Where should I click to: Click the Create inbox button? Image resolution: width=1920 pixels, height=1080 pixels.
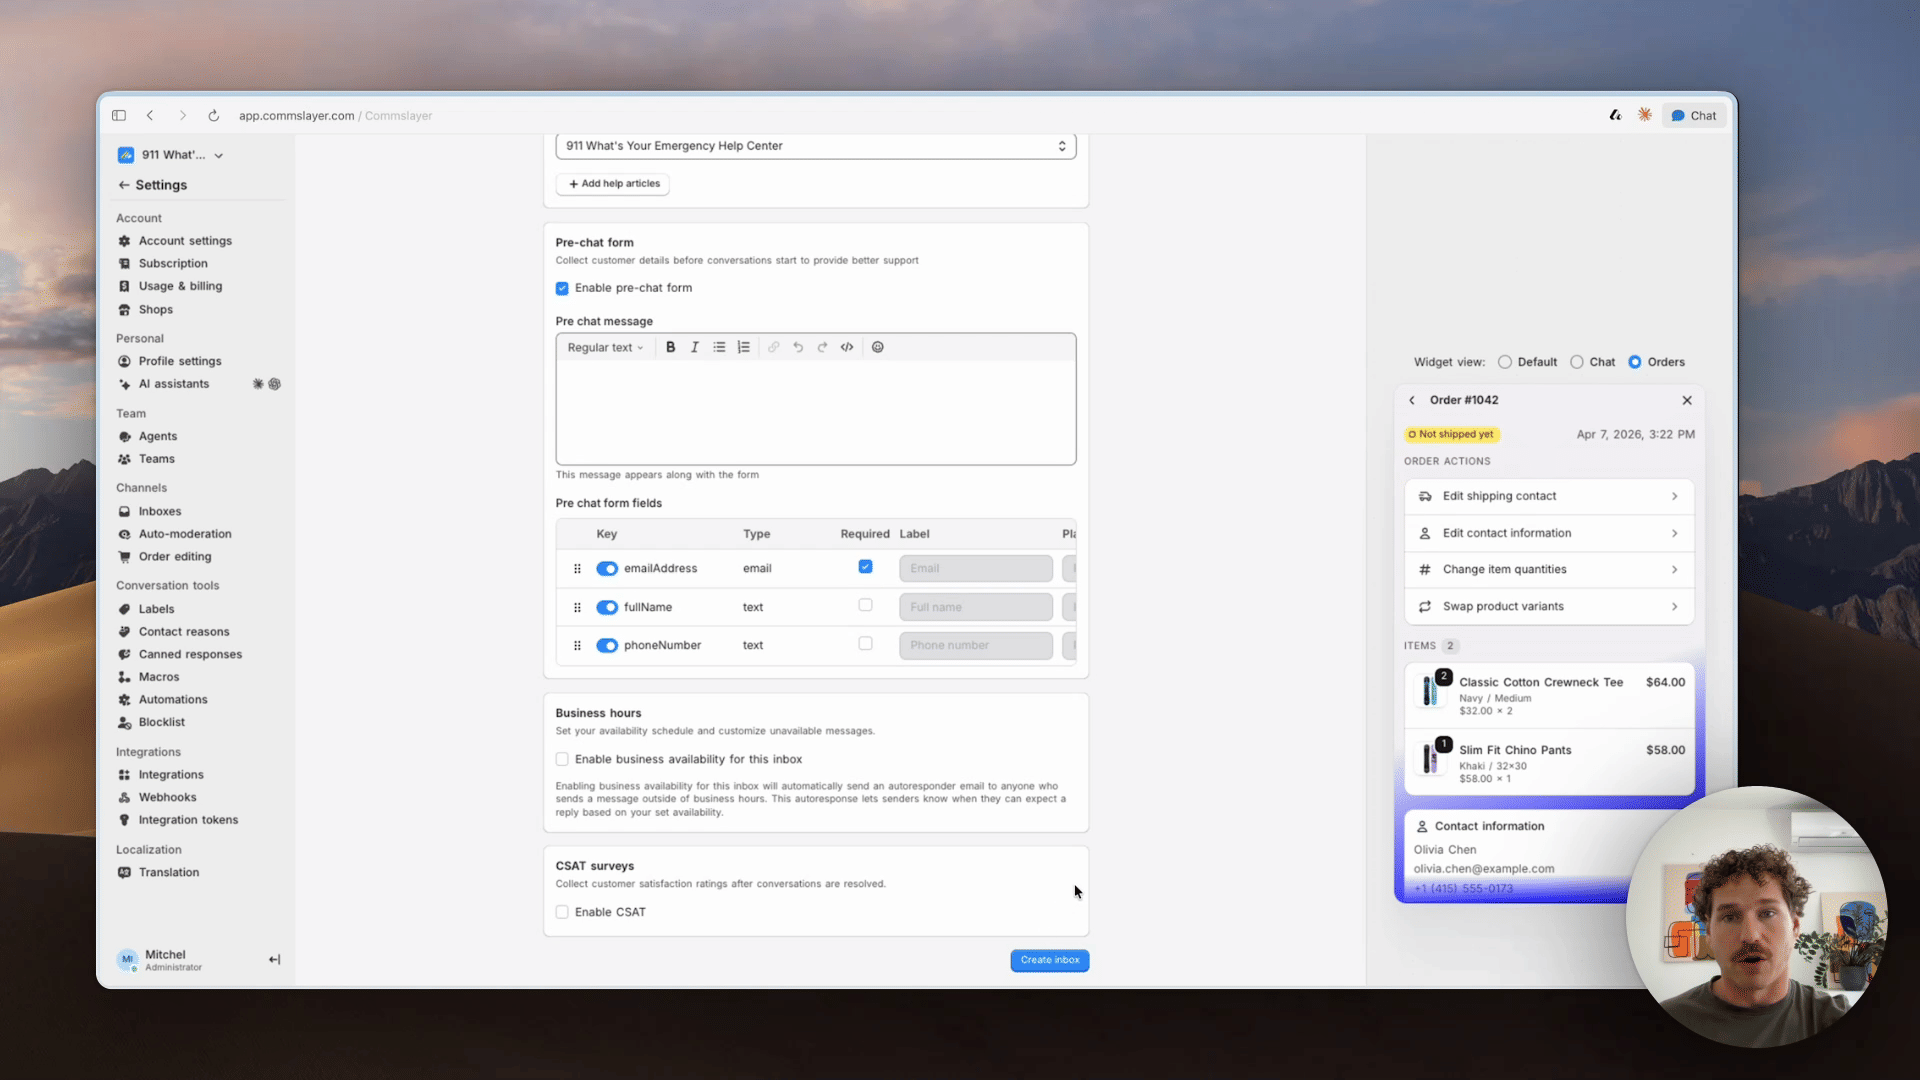1050,960
